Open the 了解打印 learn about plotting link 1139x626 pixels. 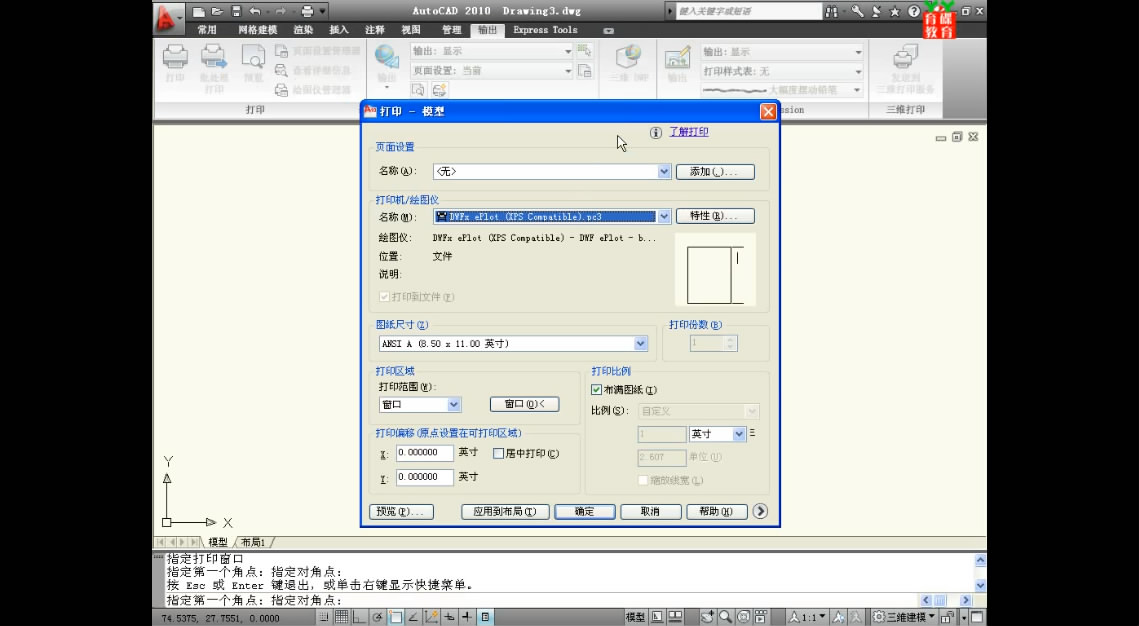[689, 132]
